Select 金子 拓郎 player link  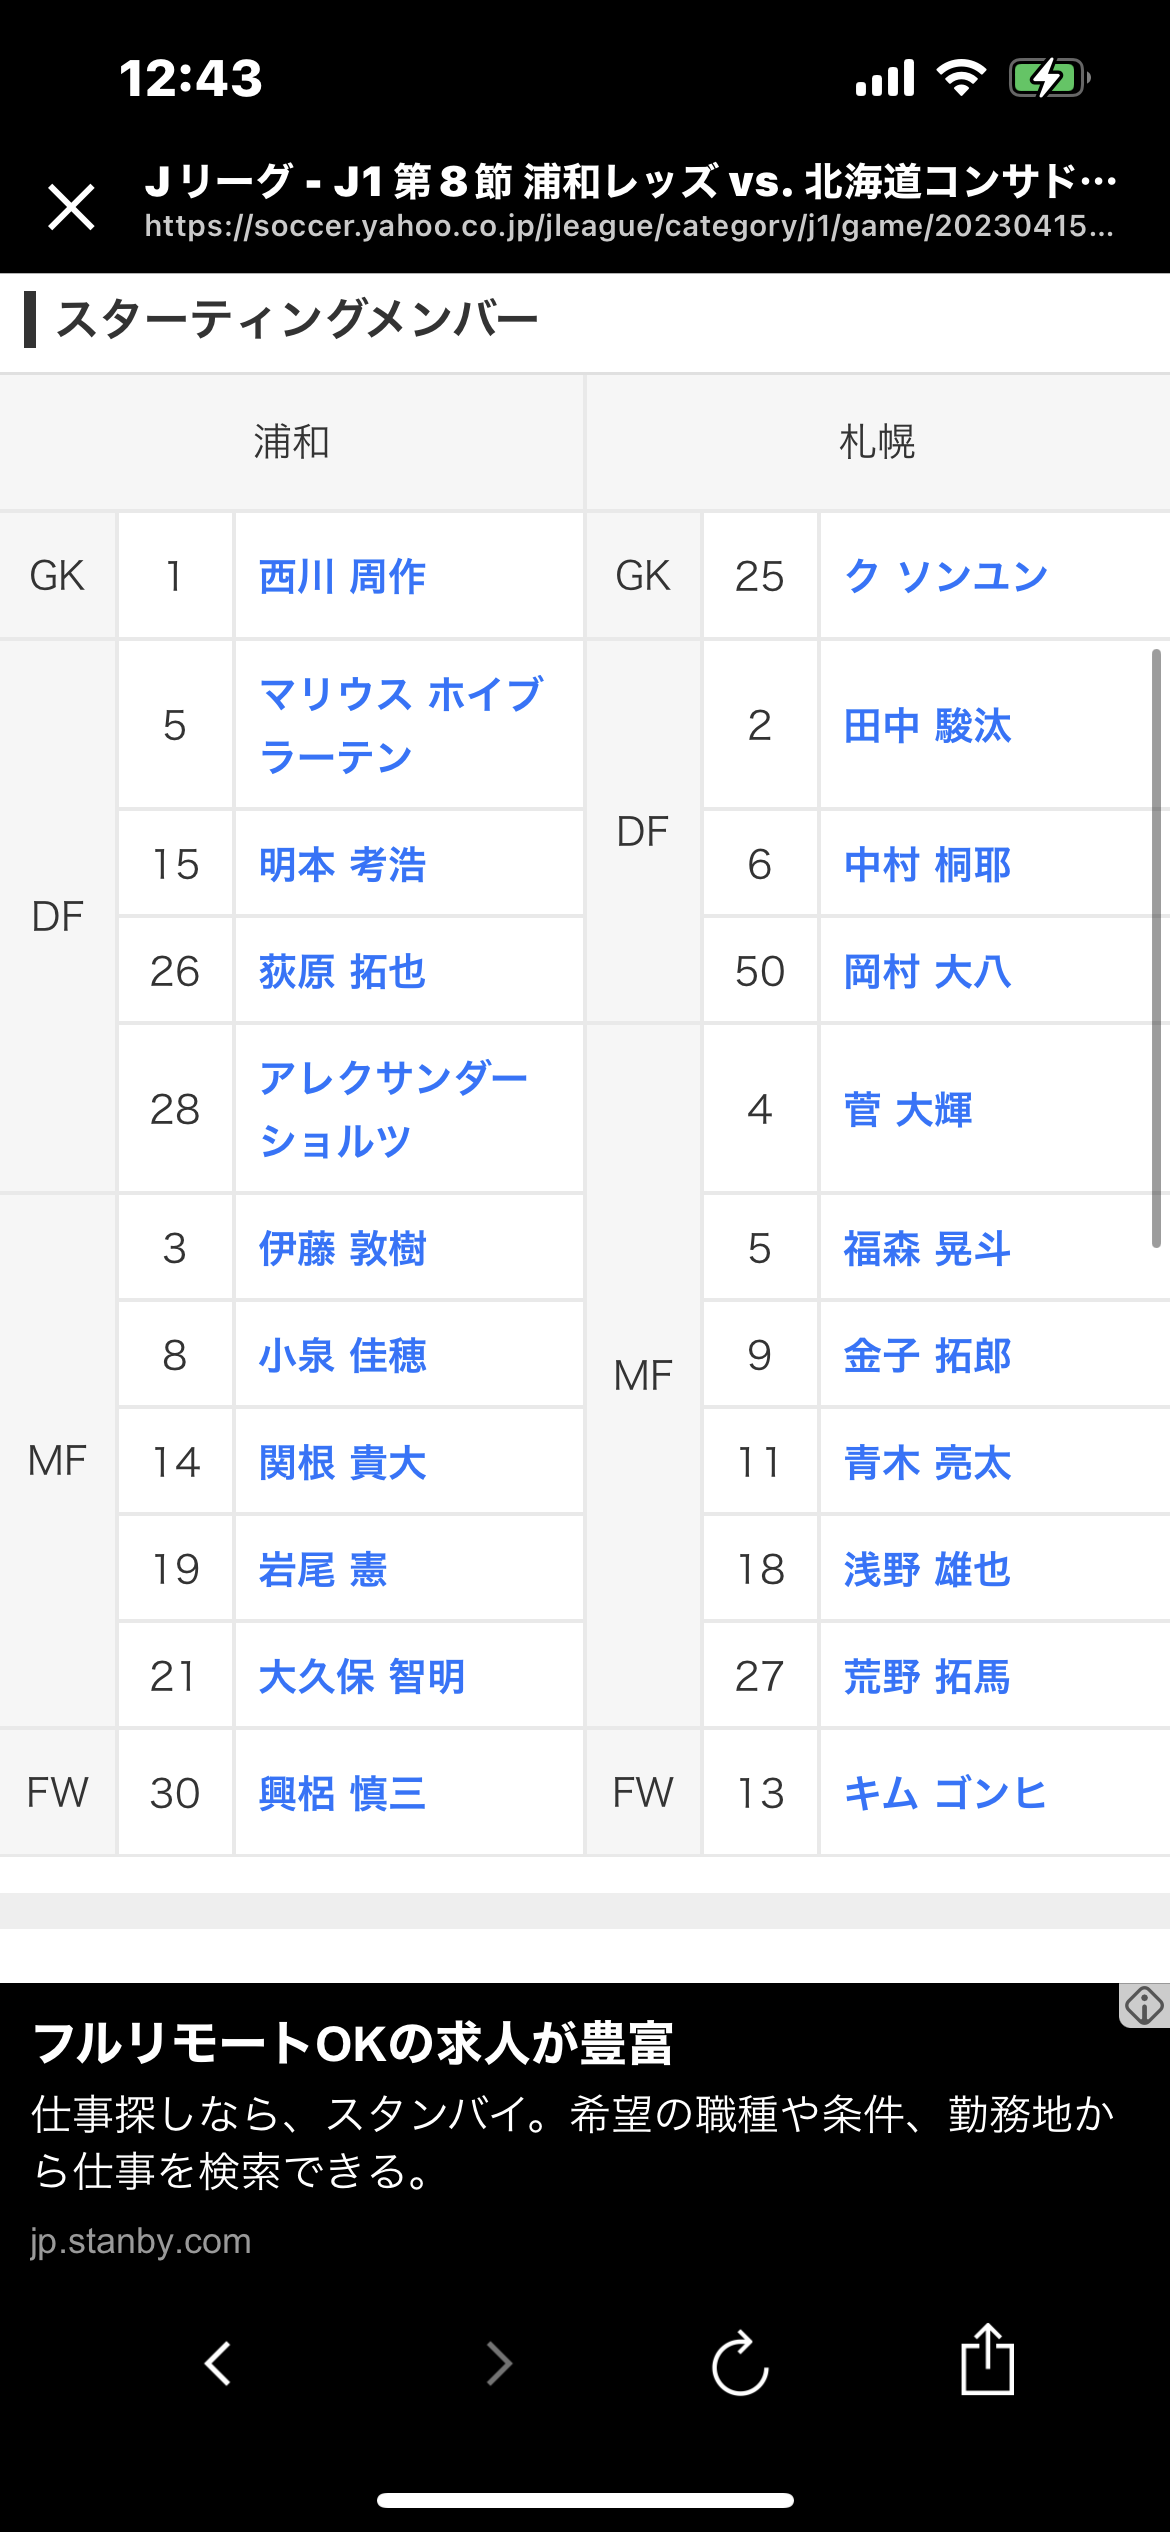[927, 1356]
